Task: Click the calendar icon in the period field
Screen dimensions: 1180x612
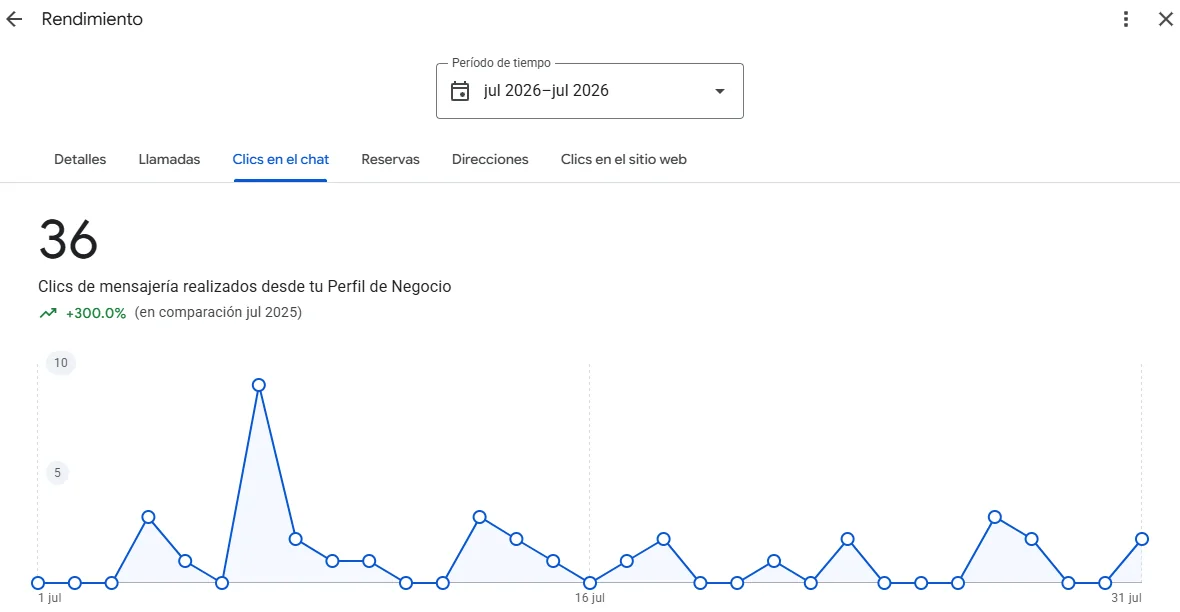Action: (460, 91)
